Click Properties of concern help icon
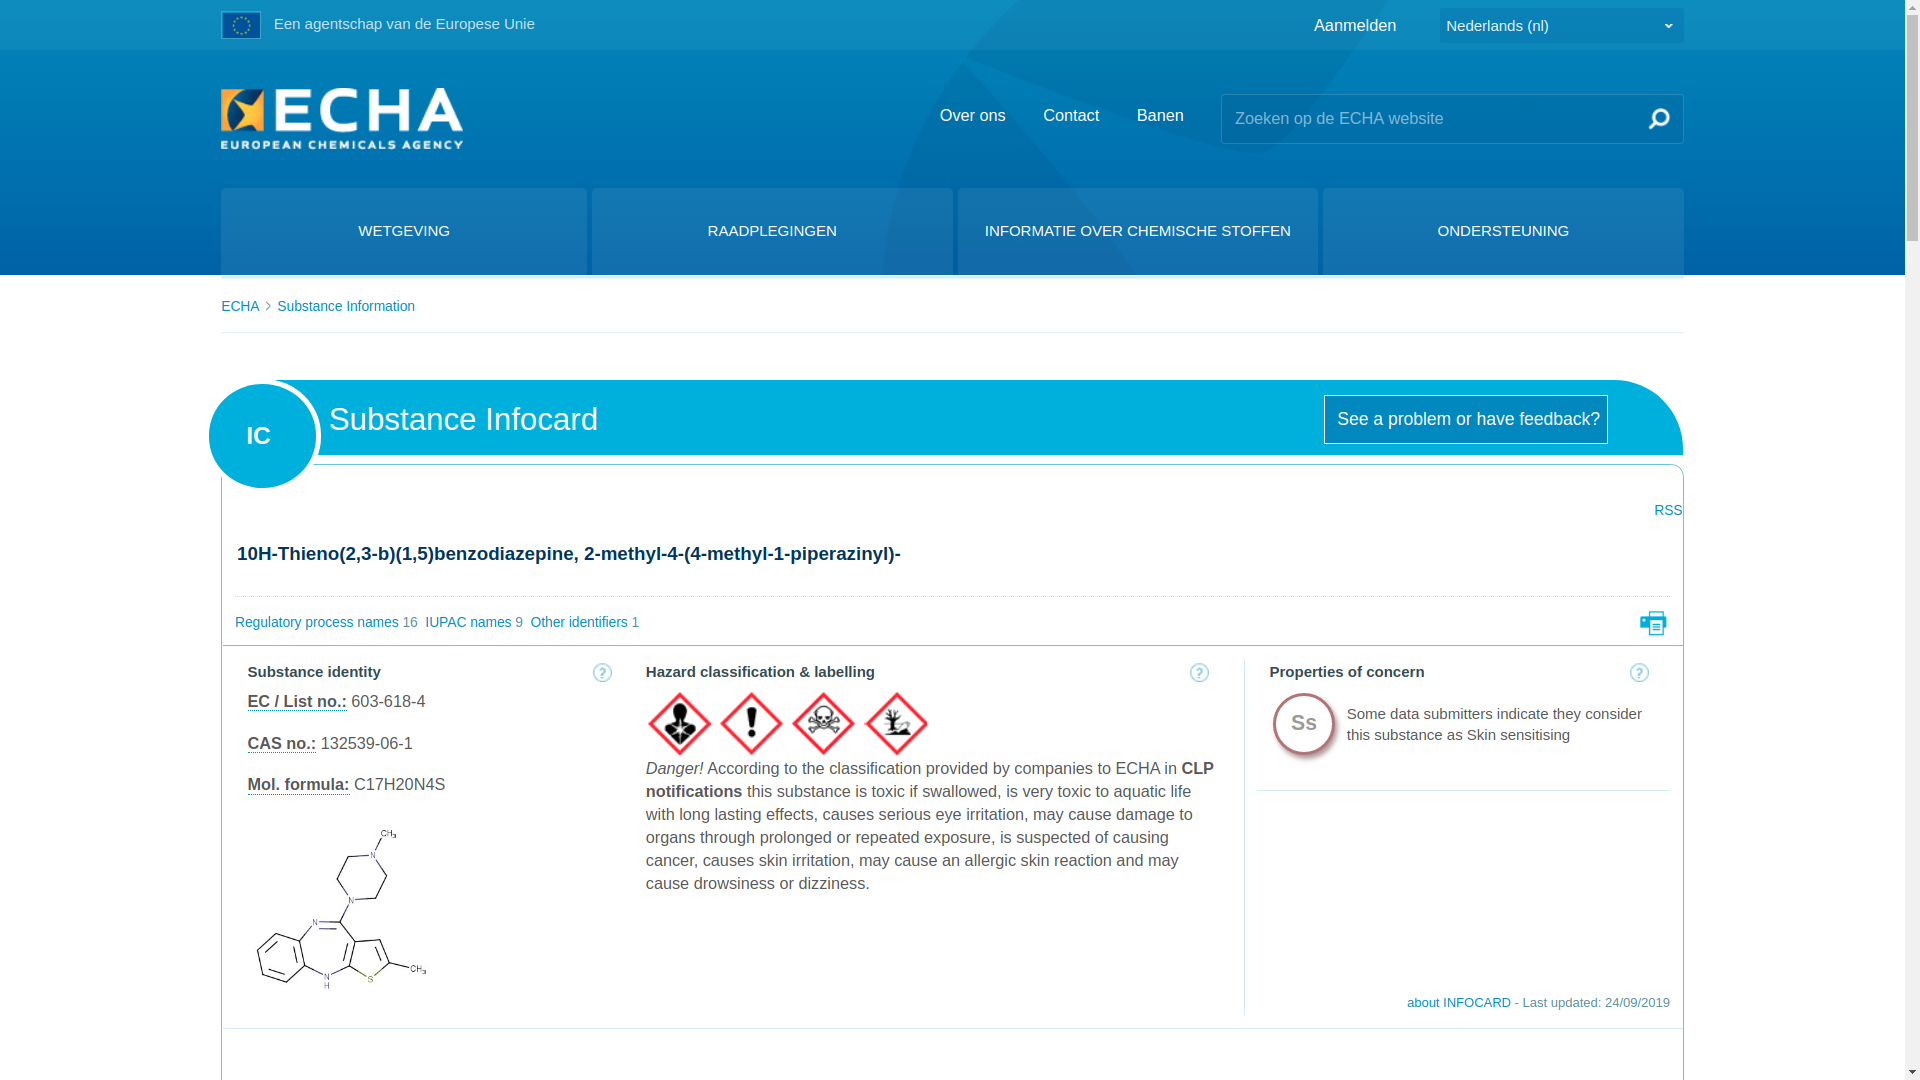 click(1639, 673)
